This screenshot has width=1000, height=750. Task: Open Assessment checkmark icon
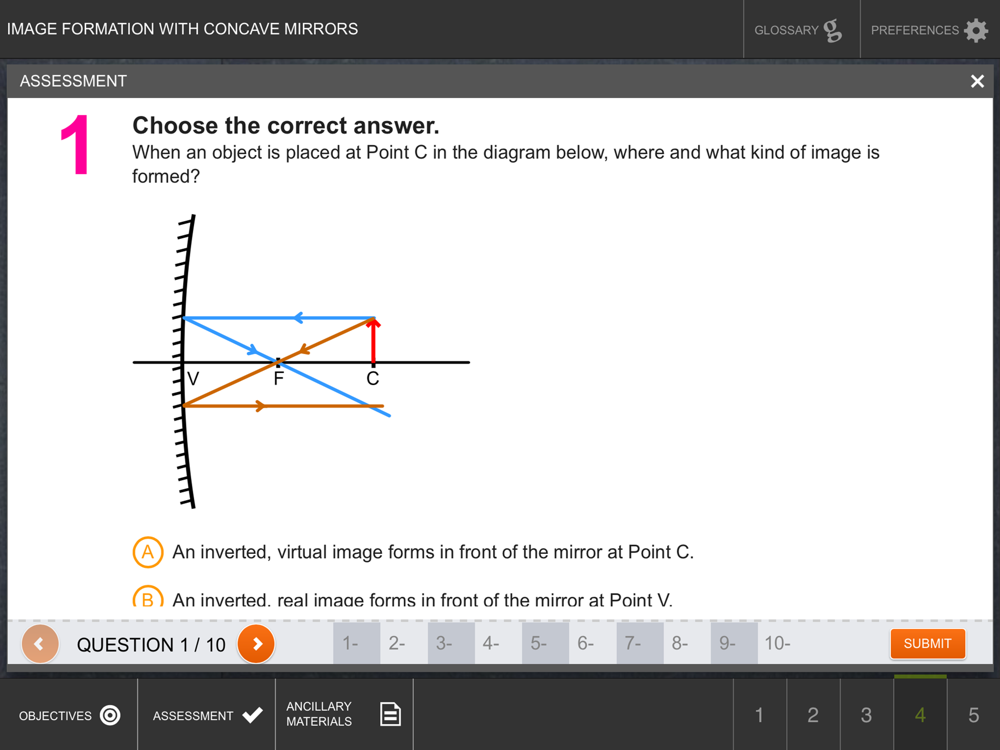[253, 715]
